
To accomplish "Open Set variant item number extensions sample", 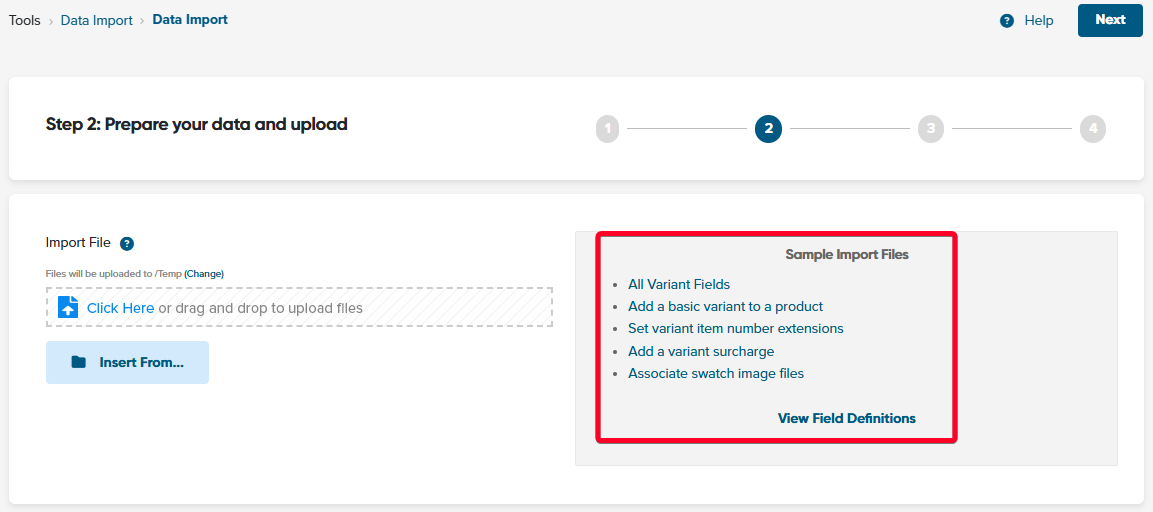I will (735, 328).
